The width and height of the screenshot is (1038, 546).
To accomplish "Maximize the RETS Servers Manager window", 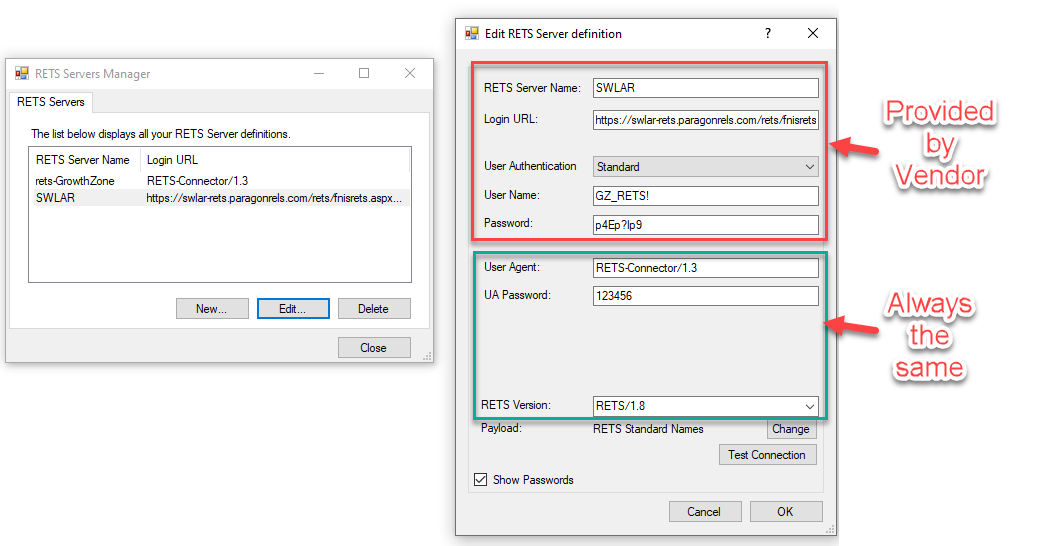I will click(364, 73).
